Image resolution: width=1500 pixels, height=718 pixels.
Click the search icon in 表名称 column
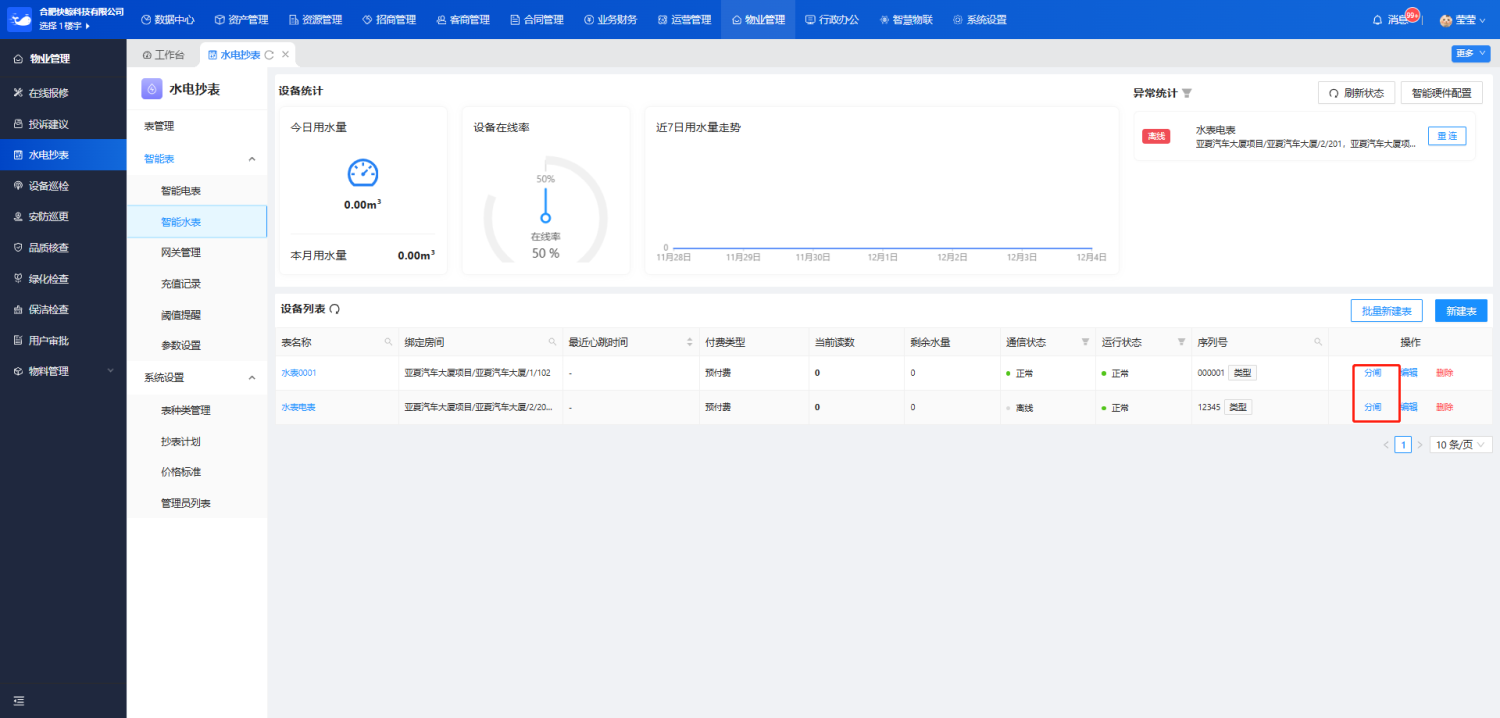tap(388, 342)
